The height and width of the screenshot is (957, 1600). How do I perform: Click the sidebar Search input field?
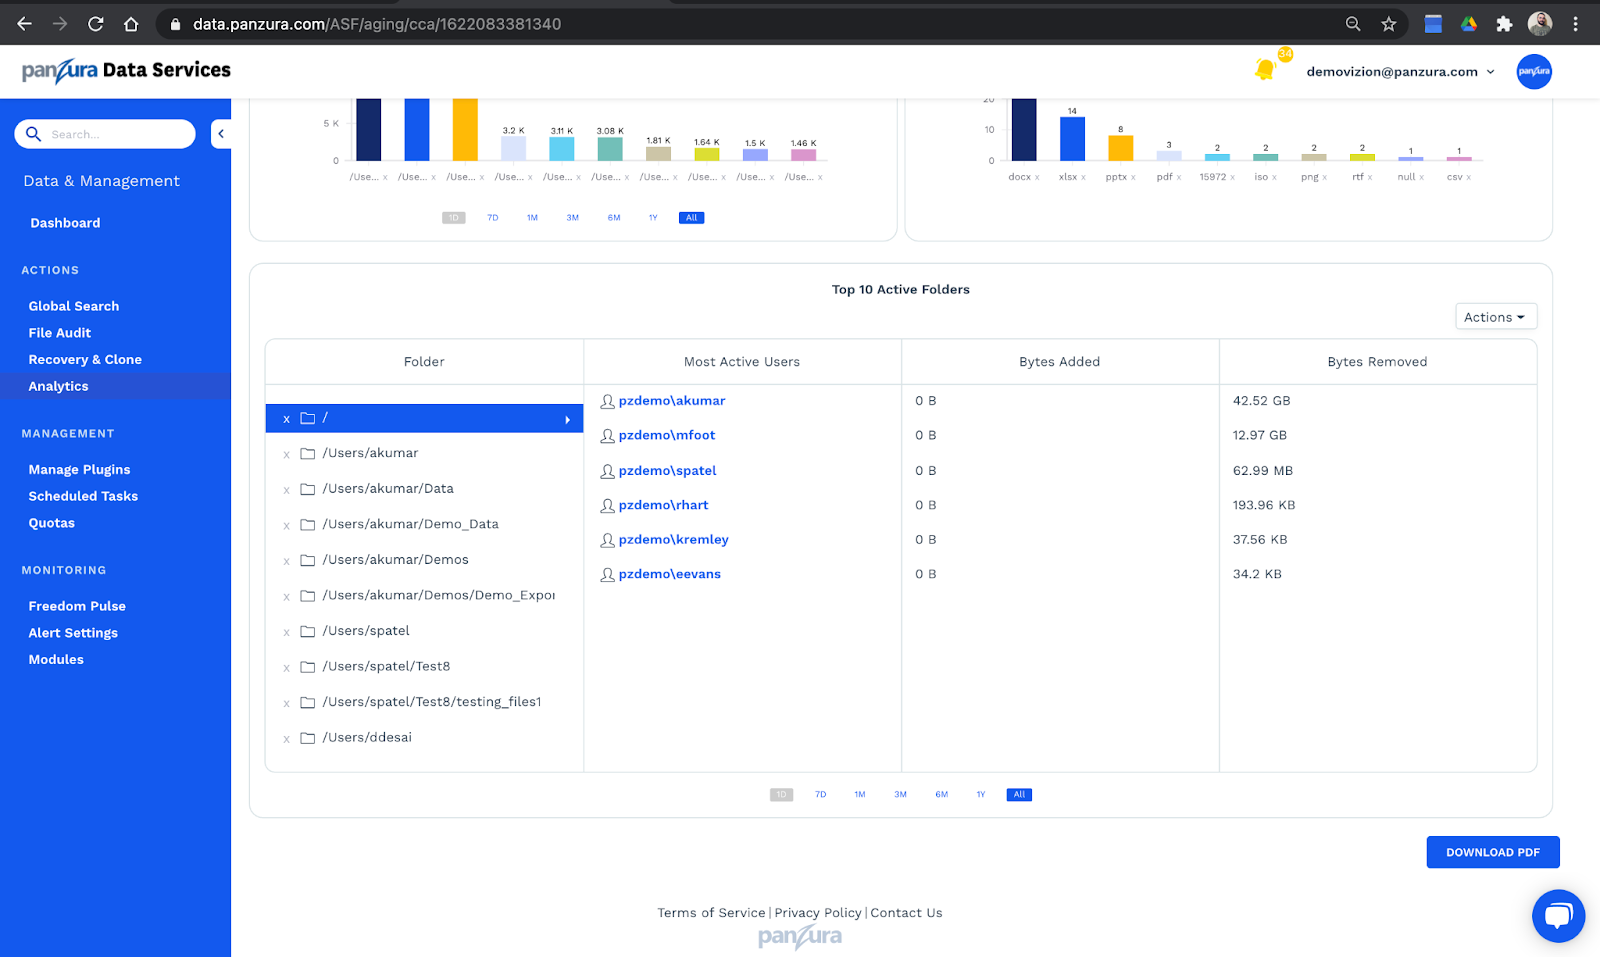pos(105,134)
